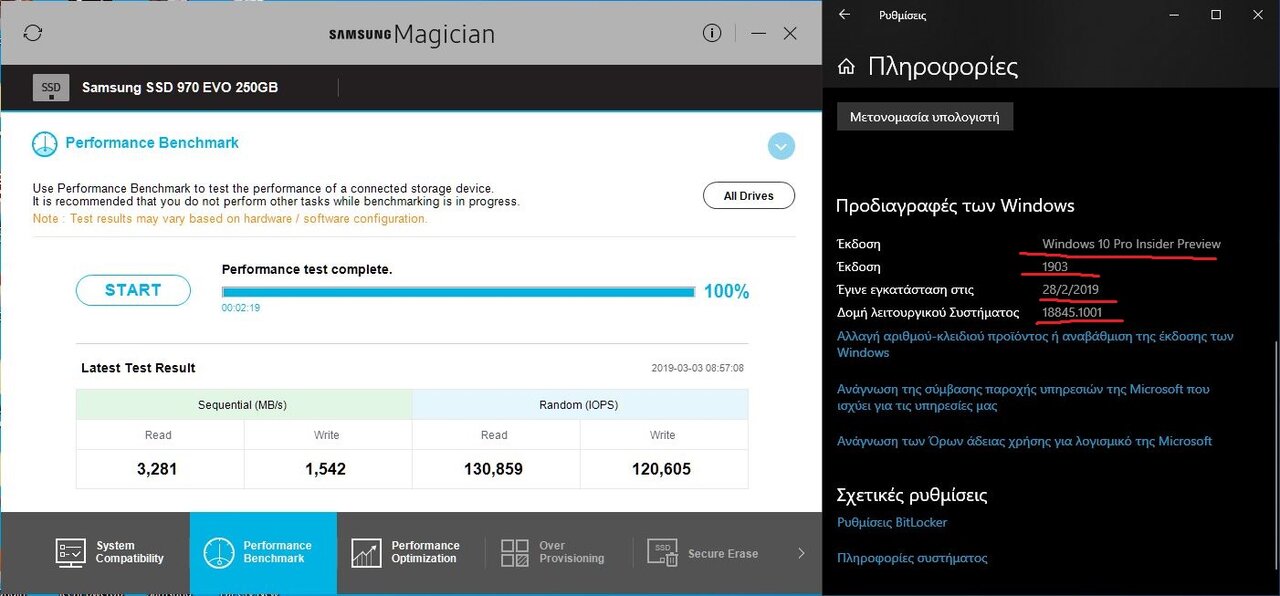This screenshot has height=596, width=1280.
Task: Click the Δομή λειτουργικού Συστήματος label
Action: point(927,313)
